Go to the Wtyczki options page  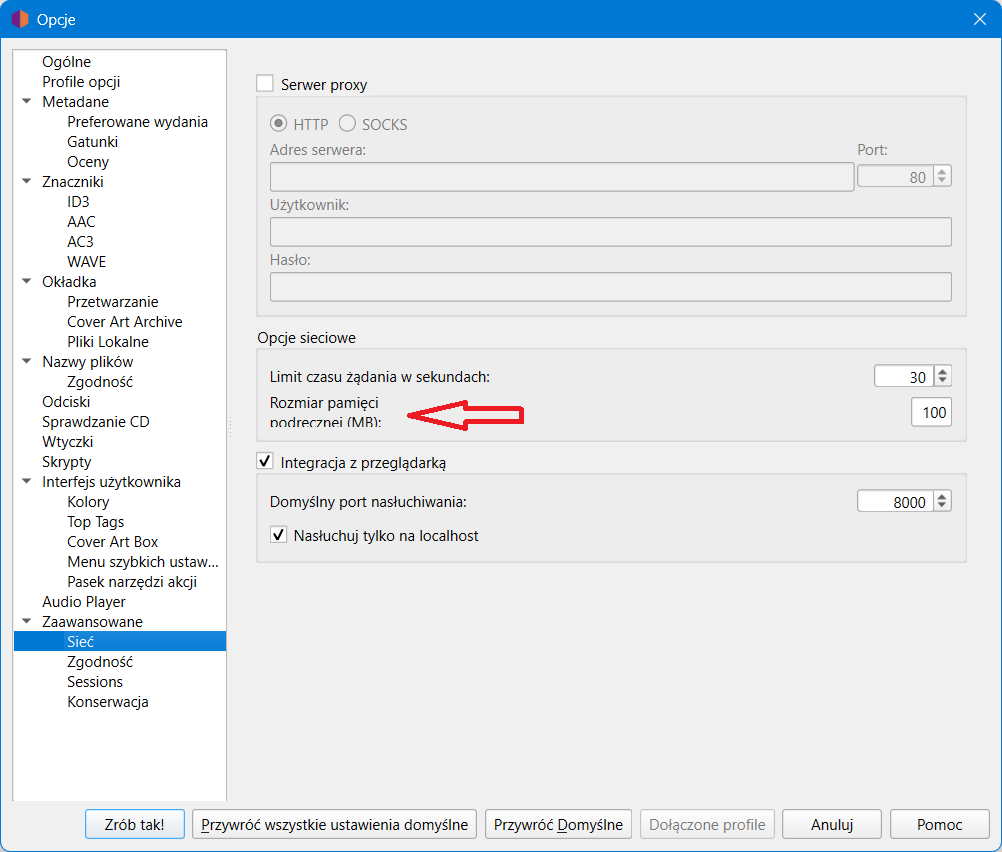click(67, 442)
